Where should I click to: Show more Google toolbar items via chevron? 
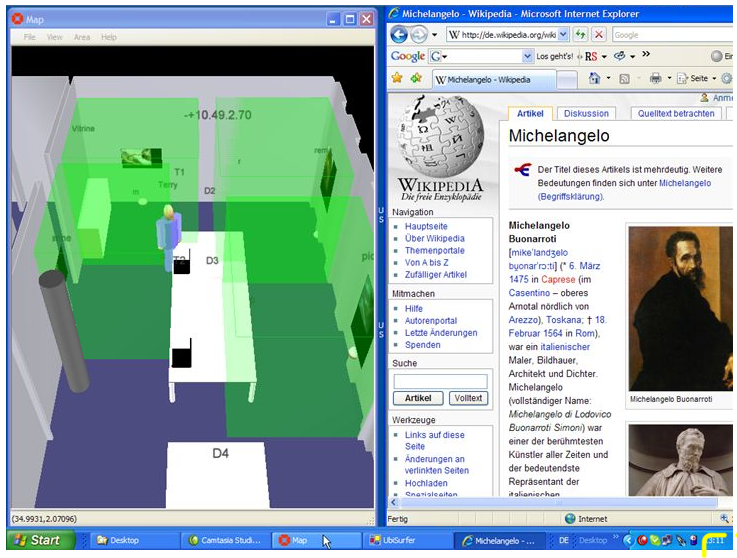click(646, 55)
